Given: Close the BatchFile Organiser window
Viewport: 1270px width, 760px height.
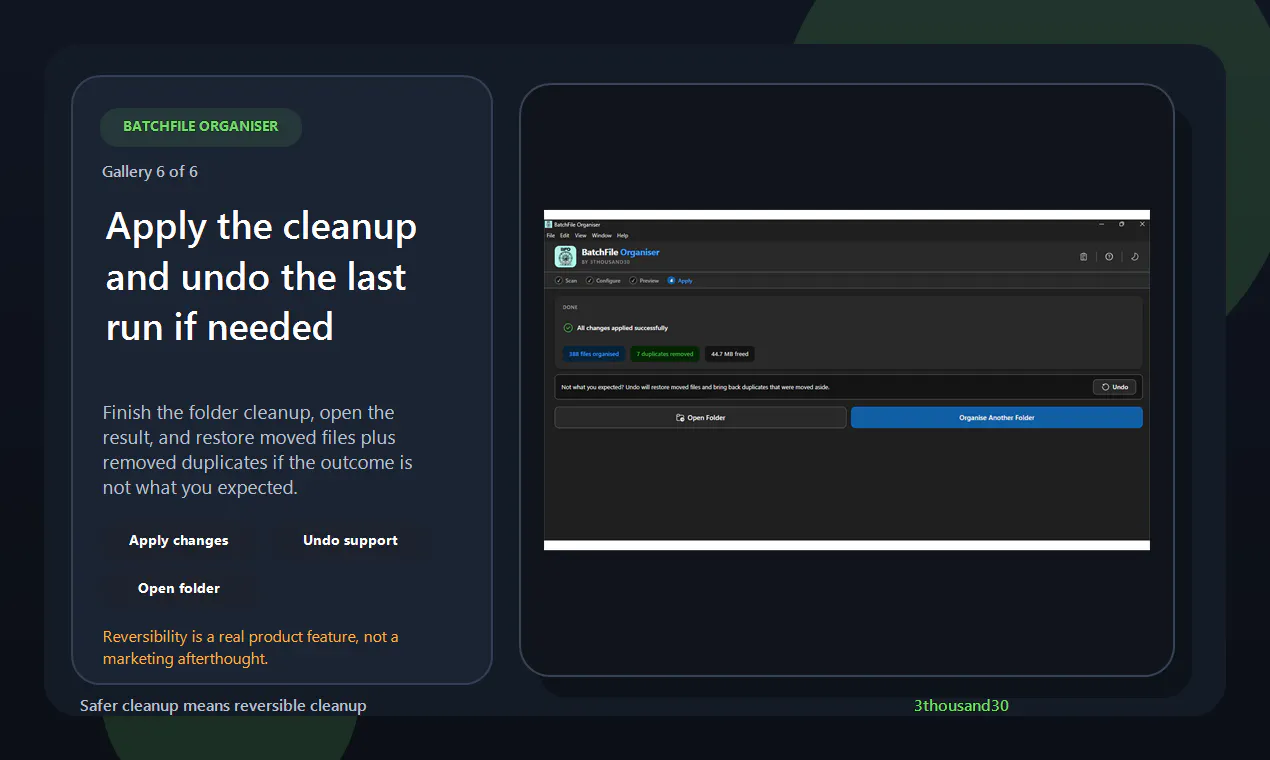Looking at the screenshot, I should pos(1142,224).
